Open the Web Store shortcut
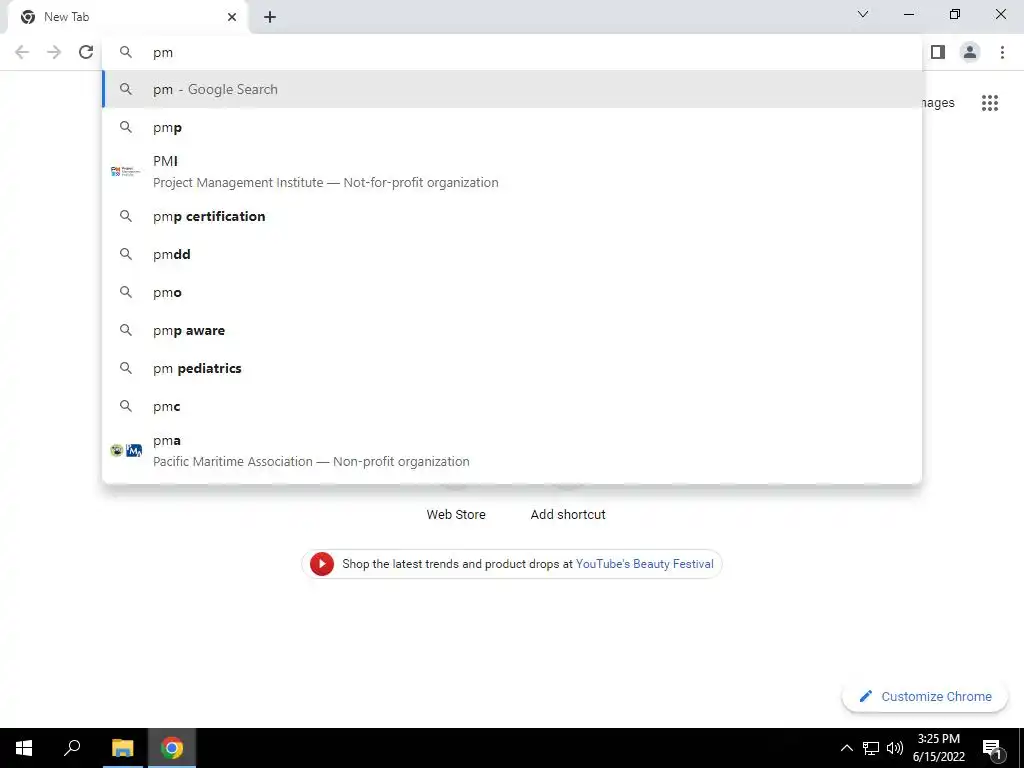This screenshot has width=1024, height=768. [x=456, y=514]
